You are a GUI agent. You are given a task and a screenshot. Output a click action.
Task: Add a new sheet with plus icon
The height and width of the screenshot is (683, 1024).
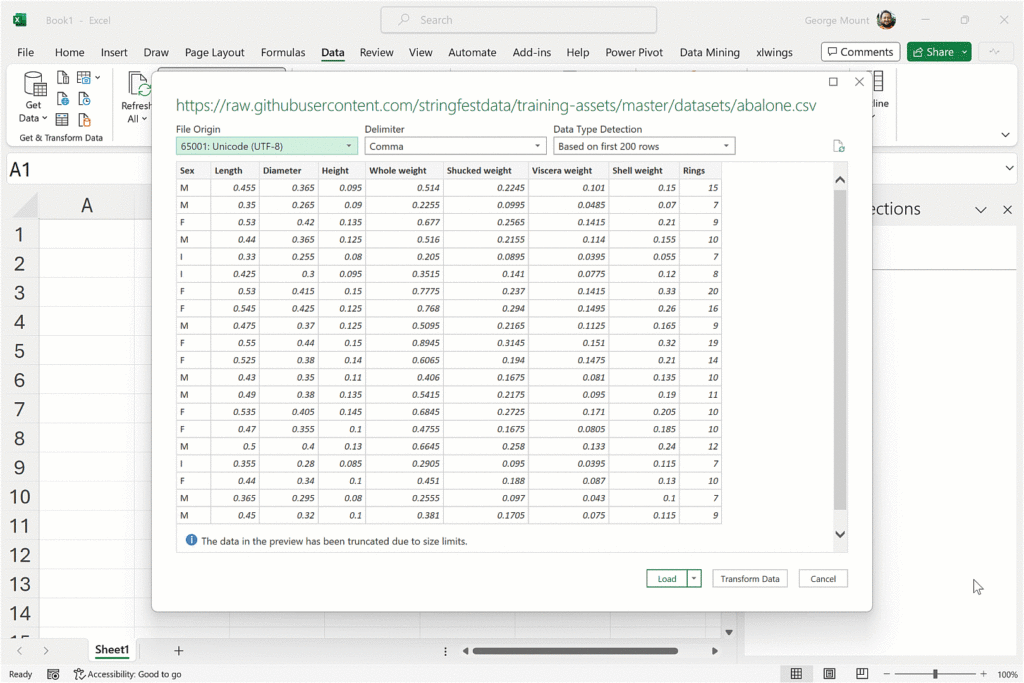tap(179, 651)
